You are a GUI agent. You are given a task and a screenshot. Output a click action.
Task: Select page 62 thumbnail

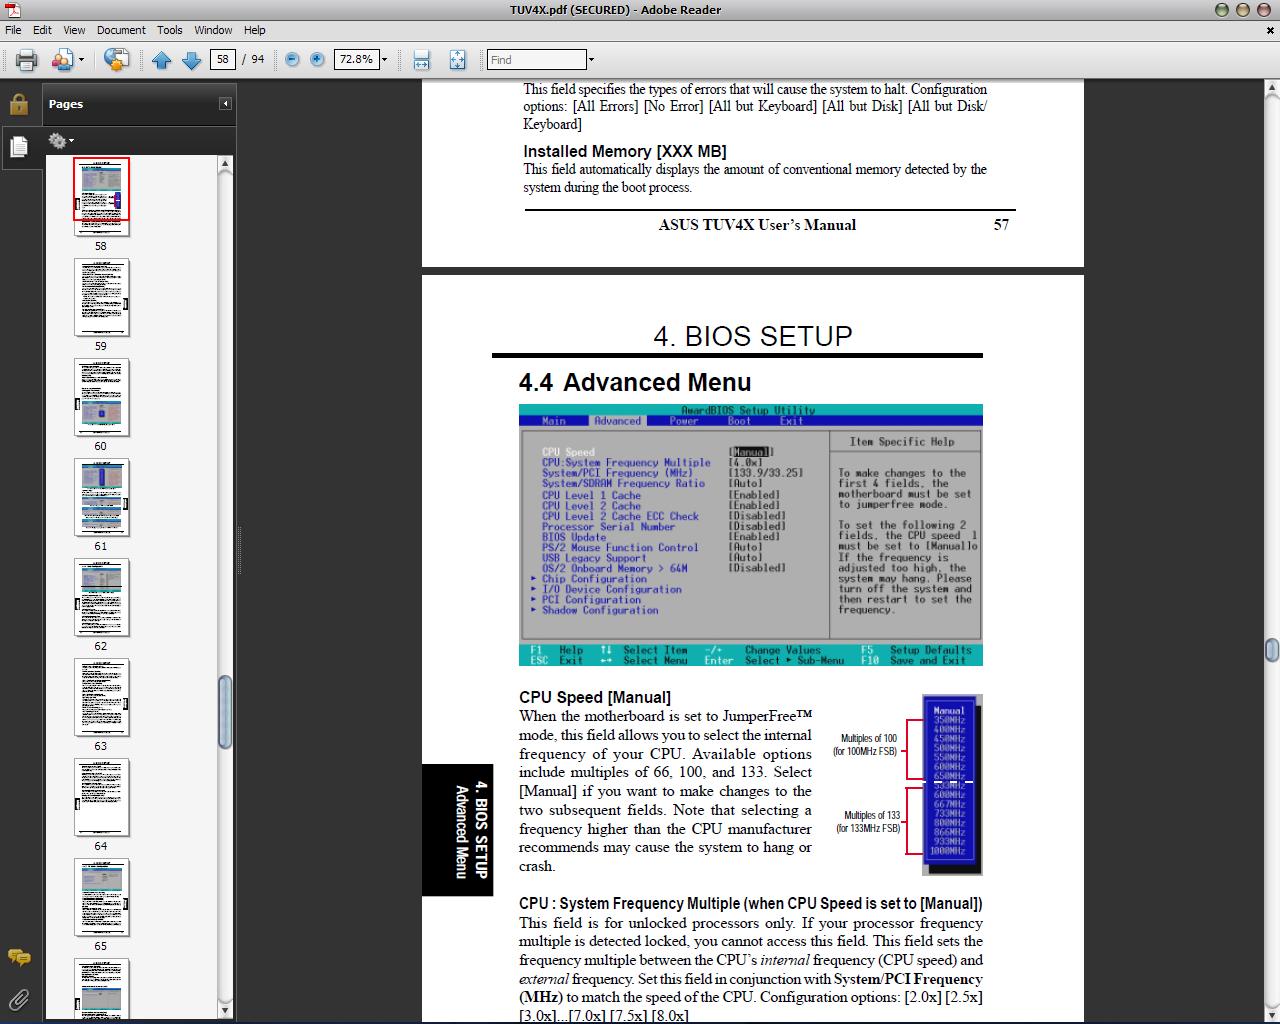[101, 598]
